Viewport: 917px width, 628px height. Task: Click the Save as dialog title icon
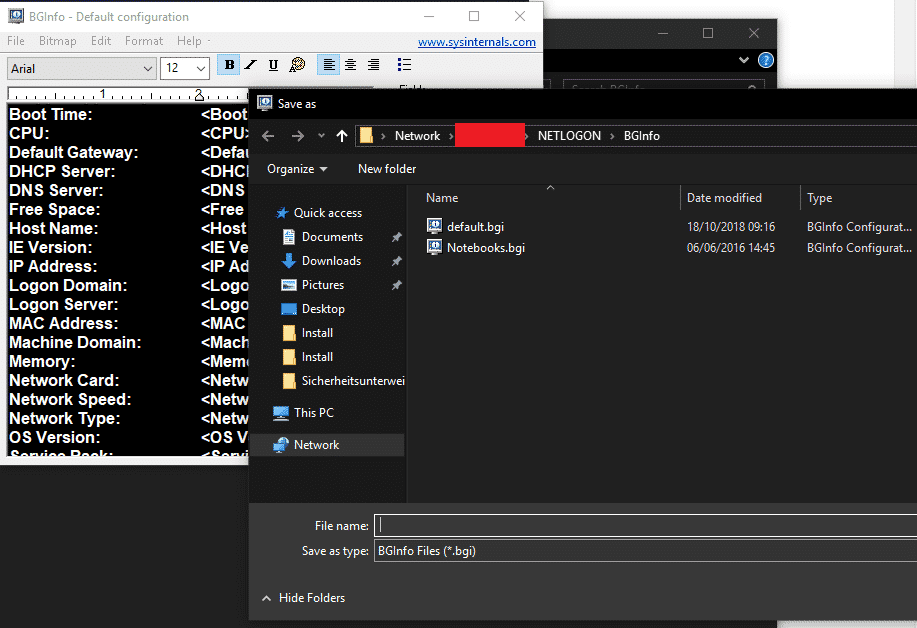tap(265, 103)
